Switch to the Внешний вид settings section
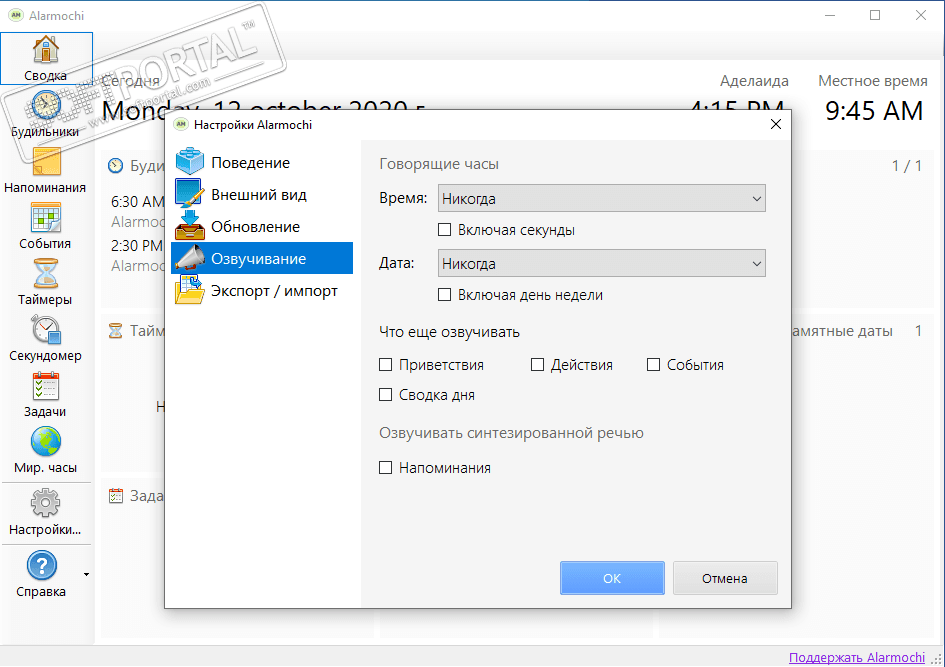The width and height of the screenshot is (945, 667). pyautogui.click(x=262, y=194)
